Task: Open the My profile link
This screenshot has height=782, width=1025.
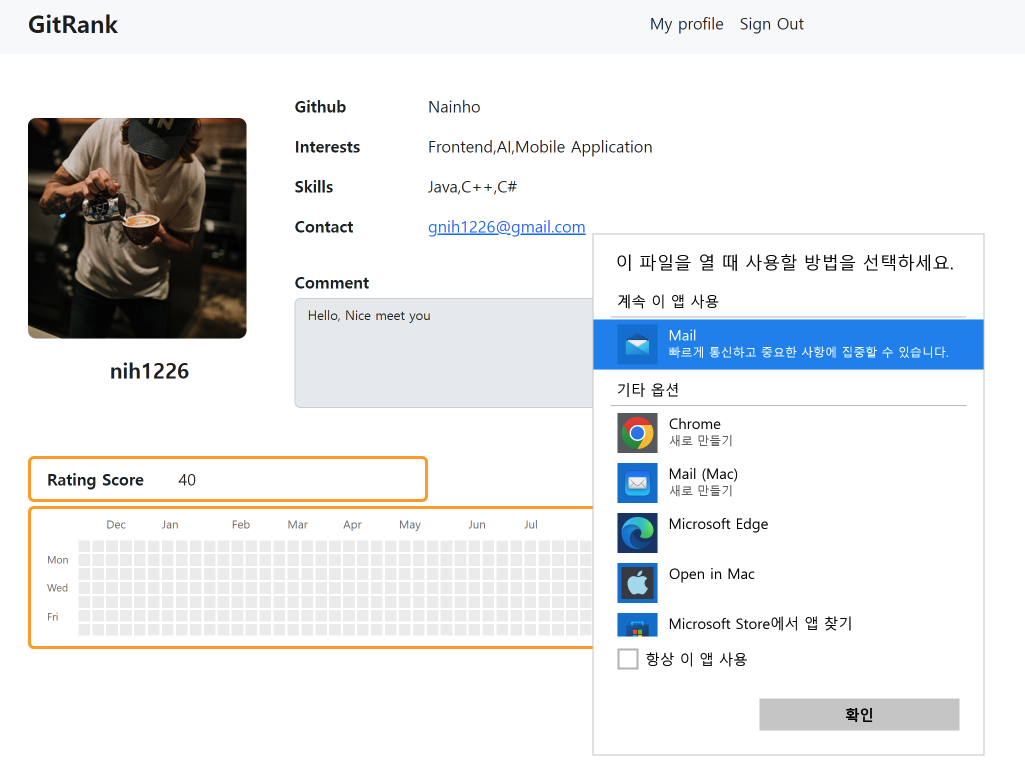Action: click(x=686, y=24)
